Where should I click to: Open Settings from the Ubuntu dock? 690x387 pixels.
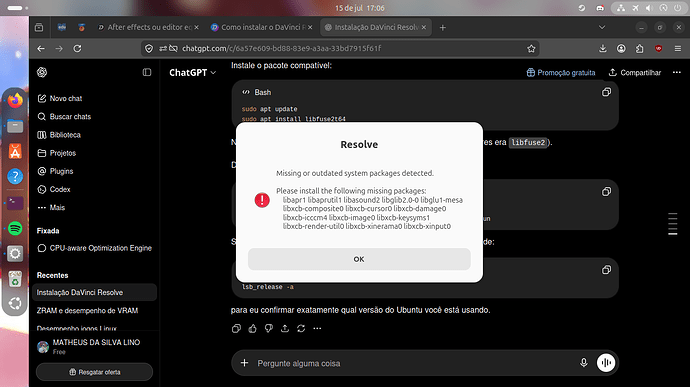point(15,254)
